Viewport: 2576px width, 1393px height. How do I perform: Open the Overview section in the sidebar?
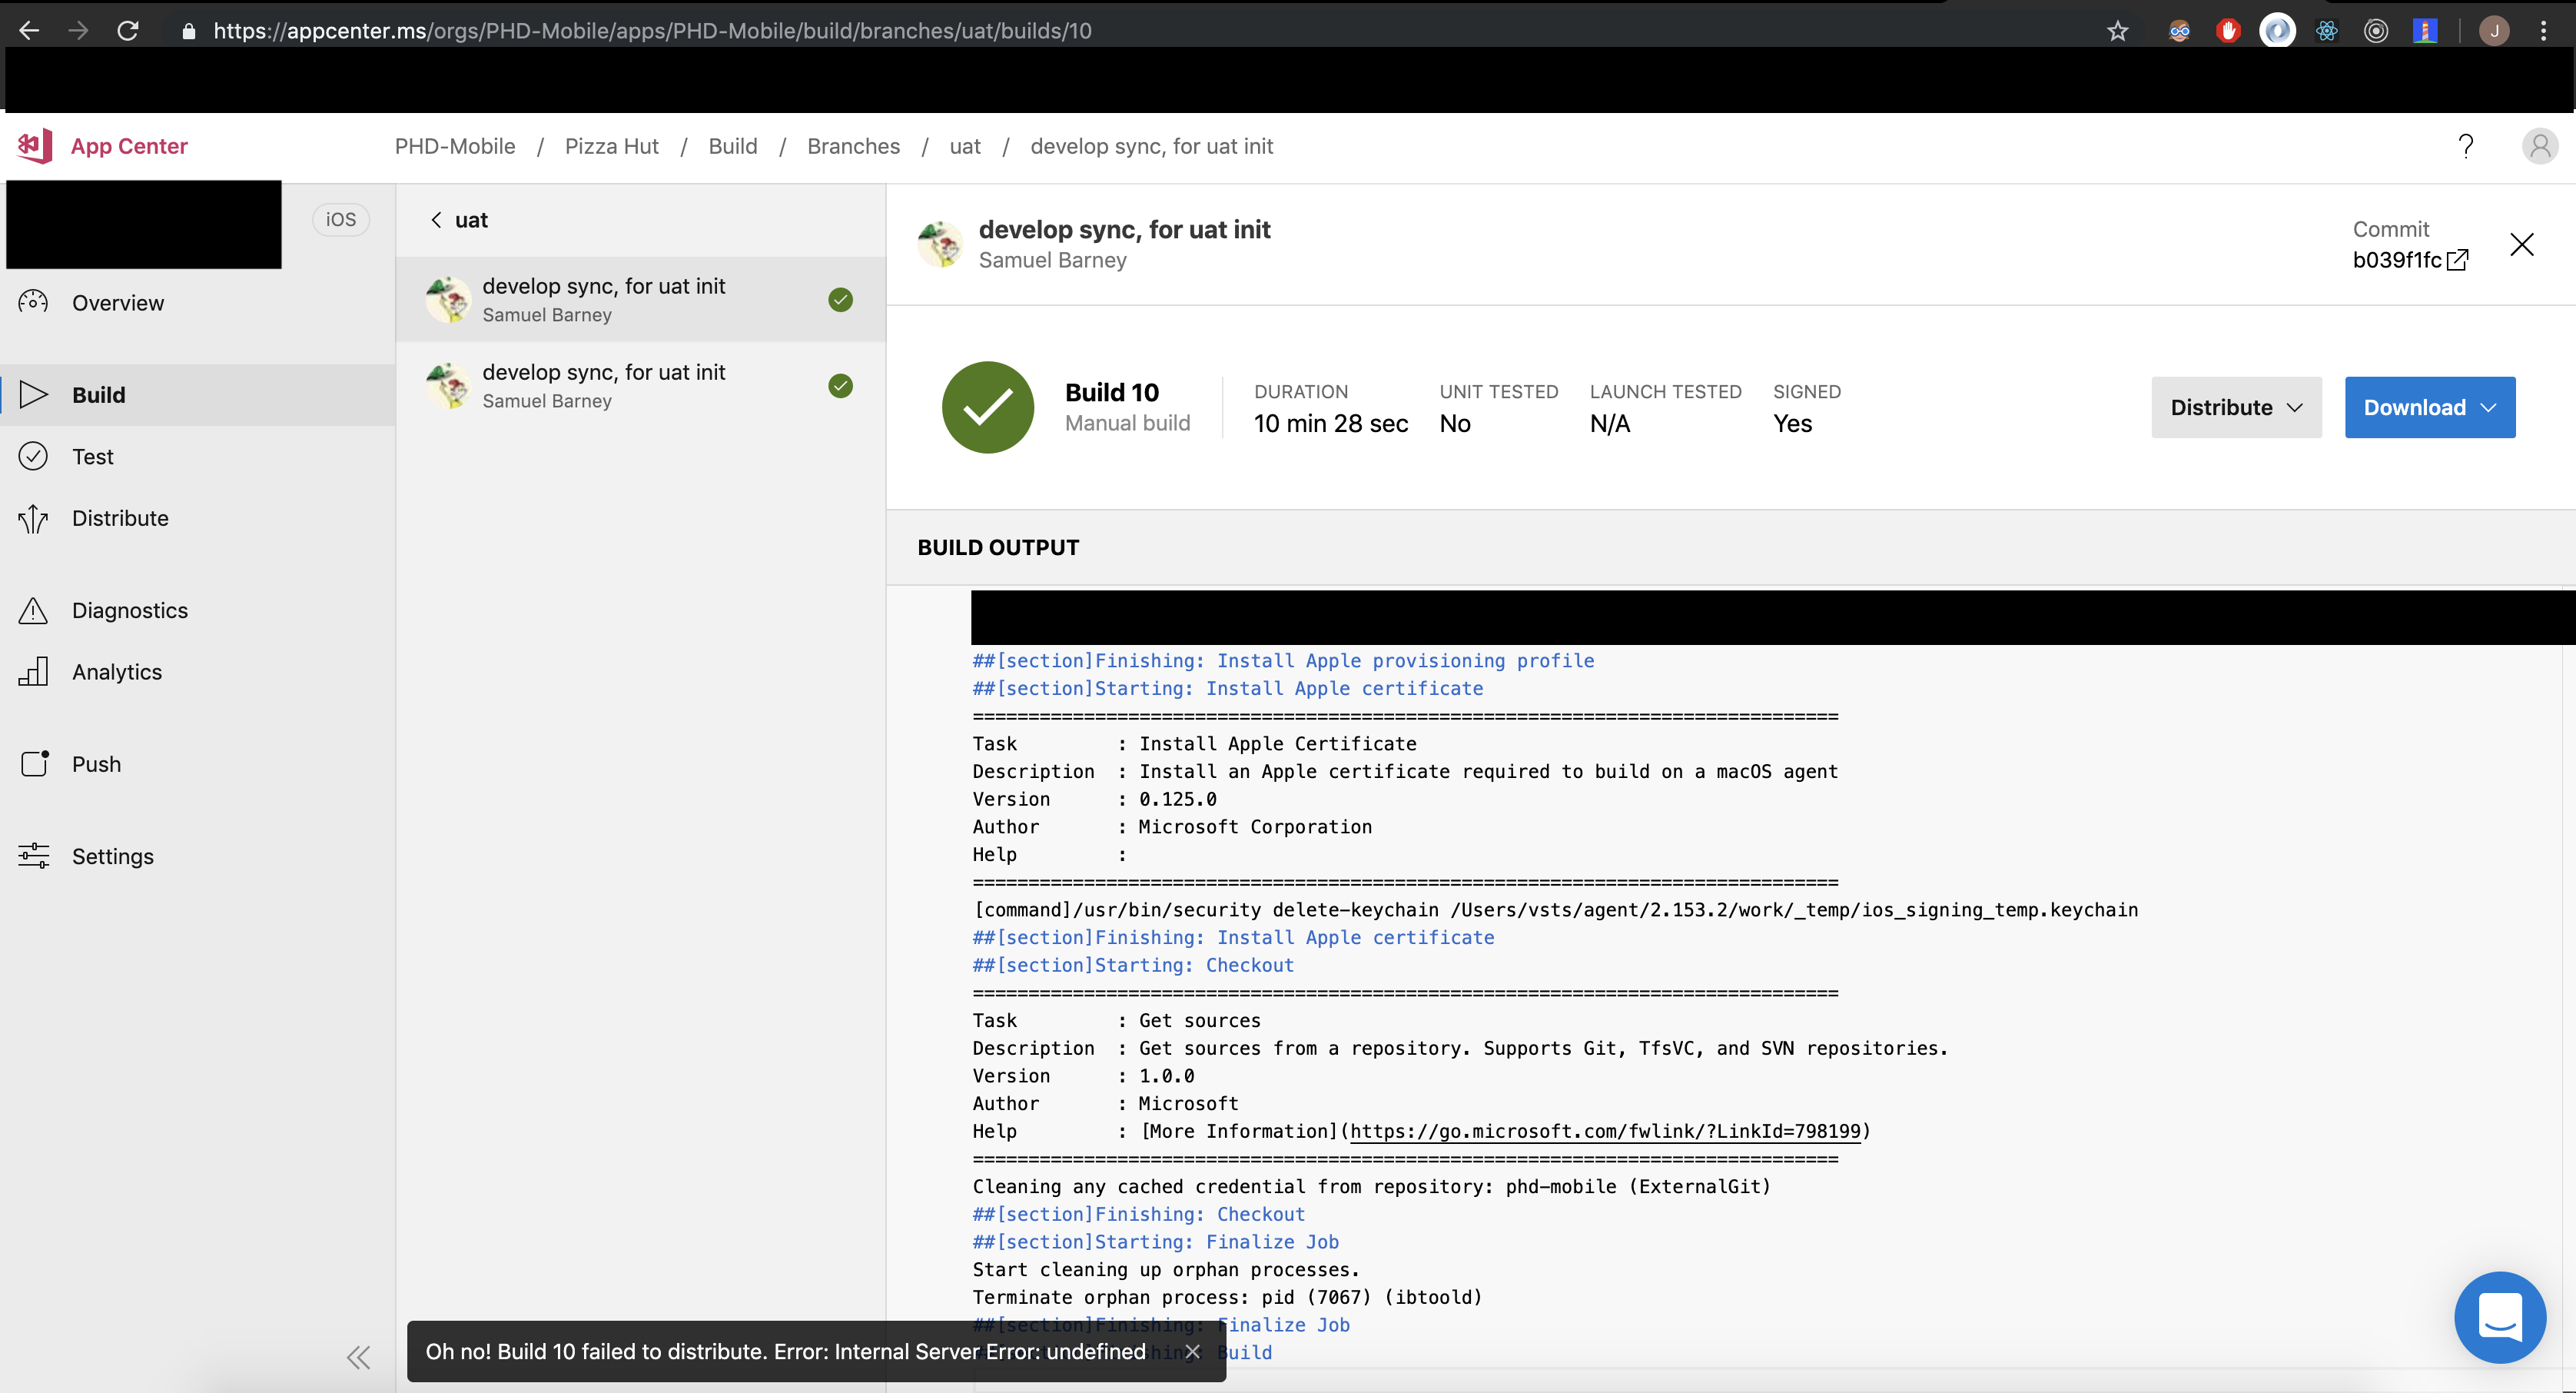tap(118, 302)
